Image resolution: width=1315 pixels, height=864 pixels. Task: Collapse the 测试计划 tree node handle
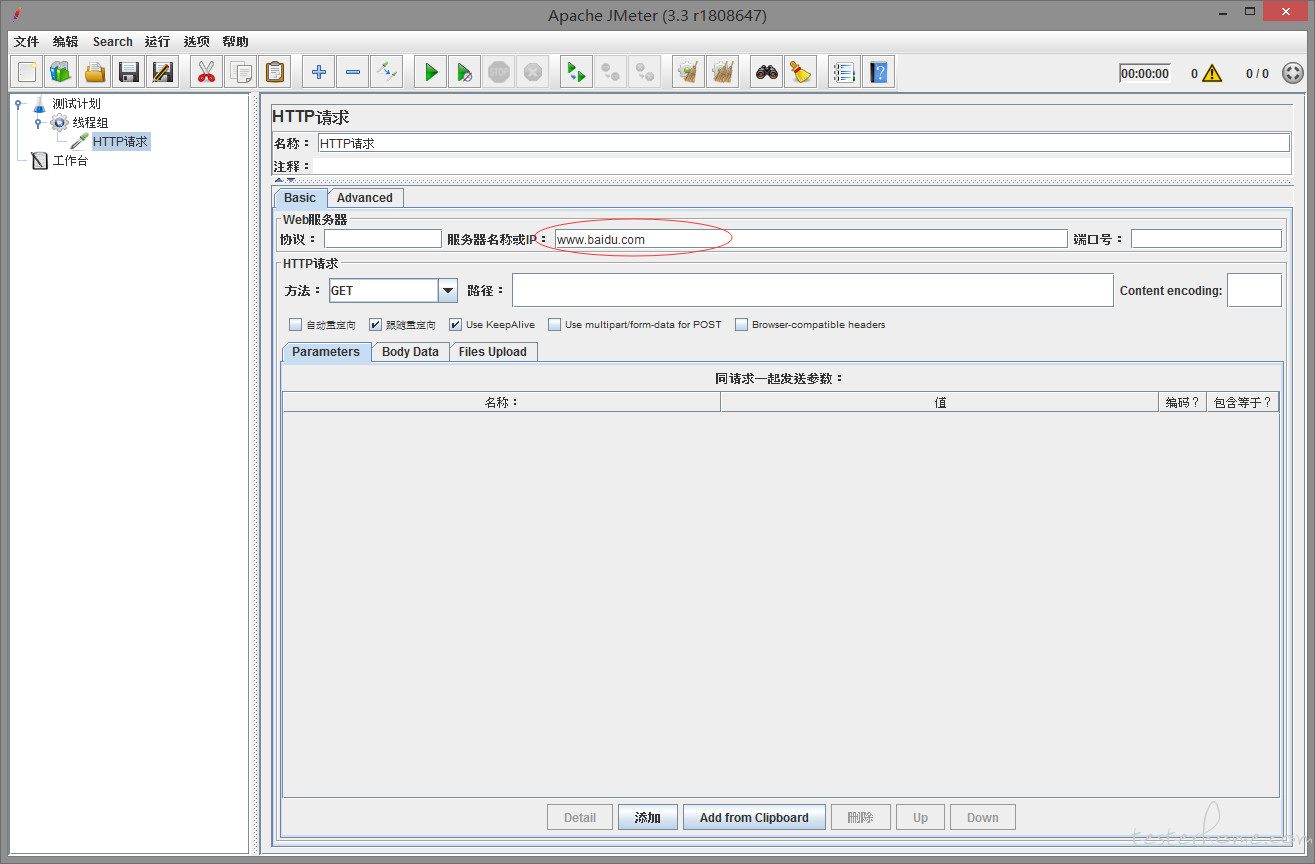pos(18,103)
